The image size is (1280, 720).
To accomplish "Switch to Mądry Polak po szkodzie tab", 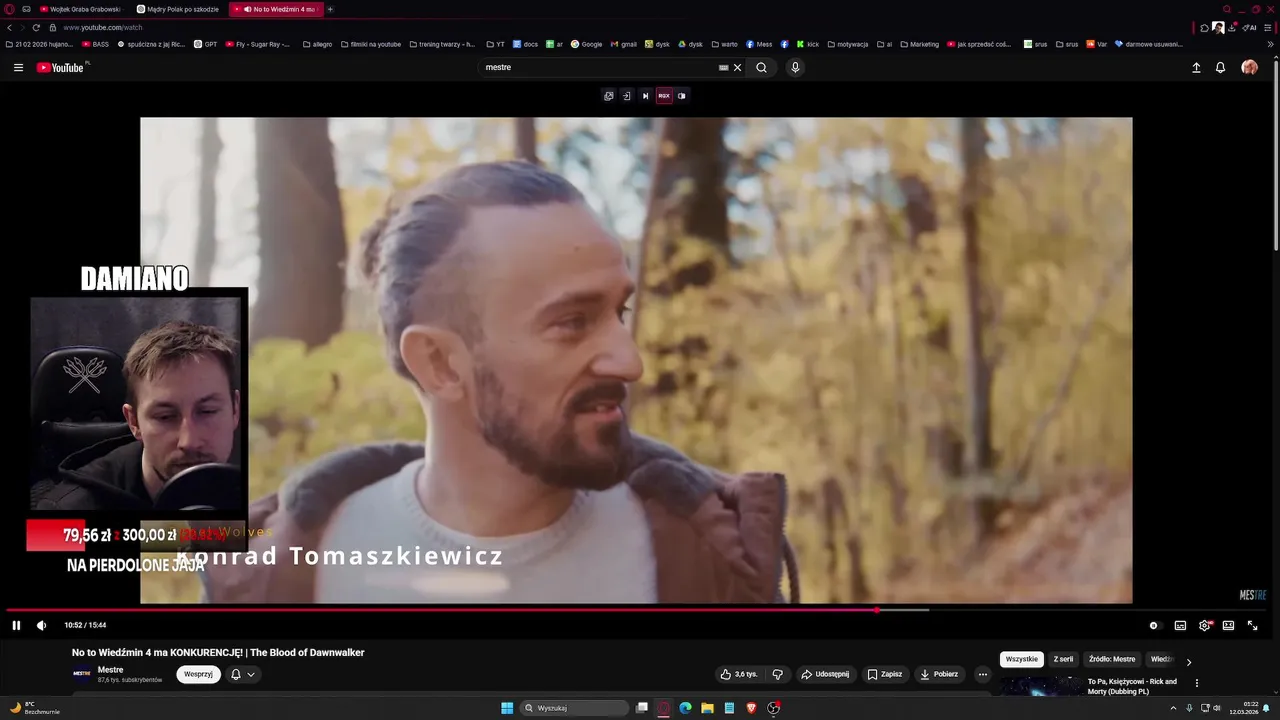I will (178, 9).
